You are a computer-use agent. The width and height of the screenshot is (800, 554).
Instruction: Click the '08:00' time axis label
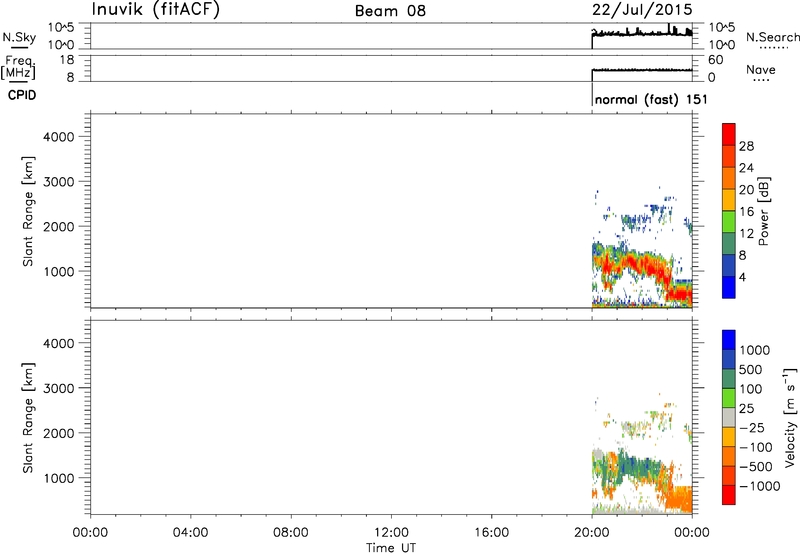tap(291, 533)
